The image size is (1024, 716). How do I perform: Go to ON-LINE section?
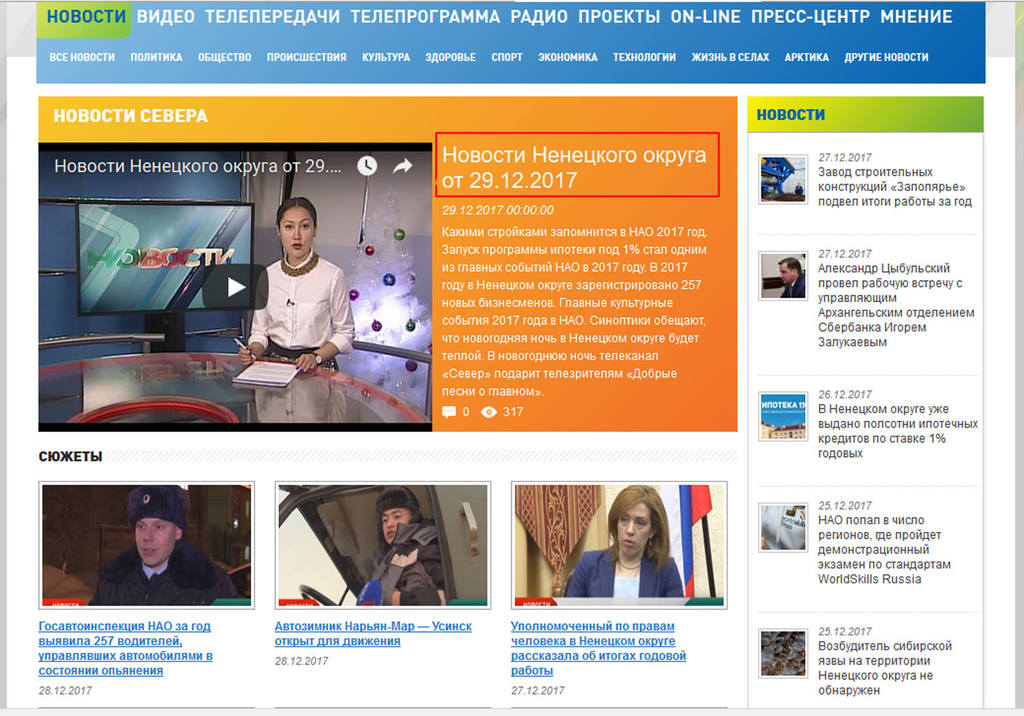(705, 16)
